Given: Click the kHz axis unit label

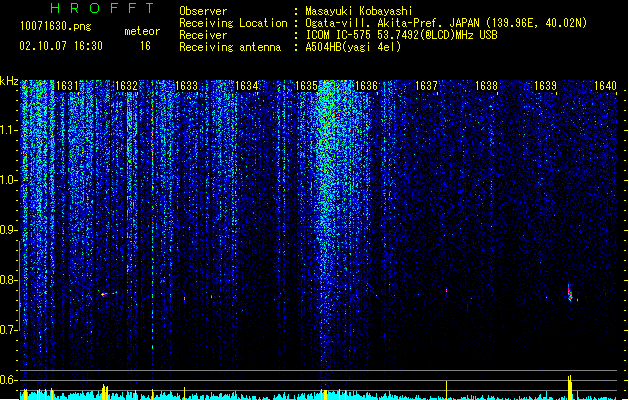Looking at the screenshot, I should pyautogui.click(x=9, y=81).
